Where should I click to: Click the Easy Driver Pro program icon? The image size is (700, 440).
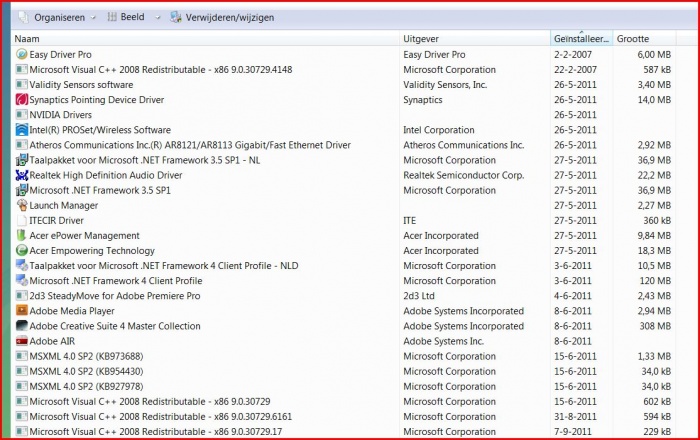[22, 55]
